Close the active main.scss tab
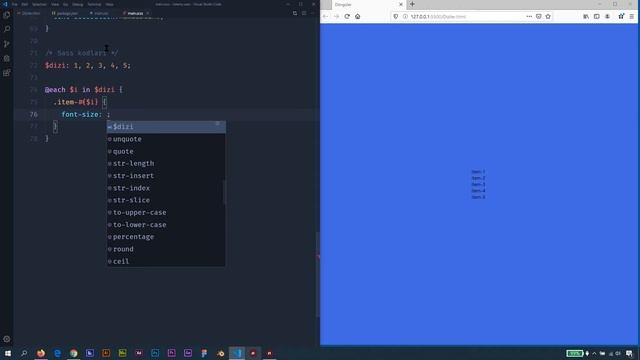The width and height of the screenshot is (640, 360). pyautogui.click(x=148, y=13)
